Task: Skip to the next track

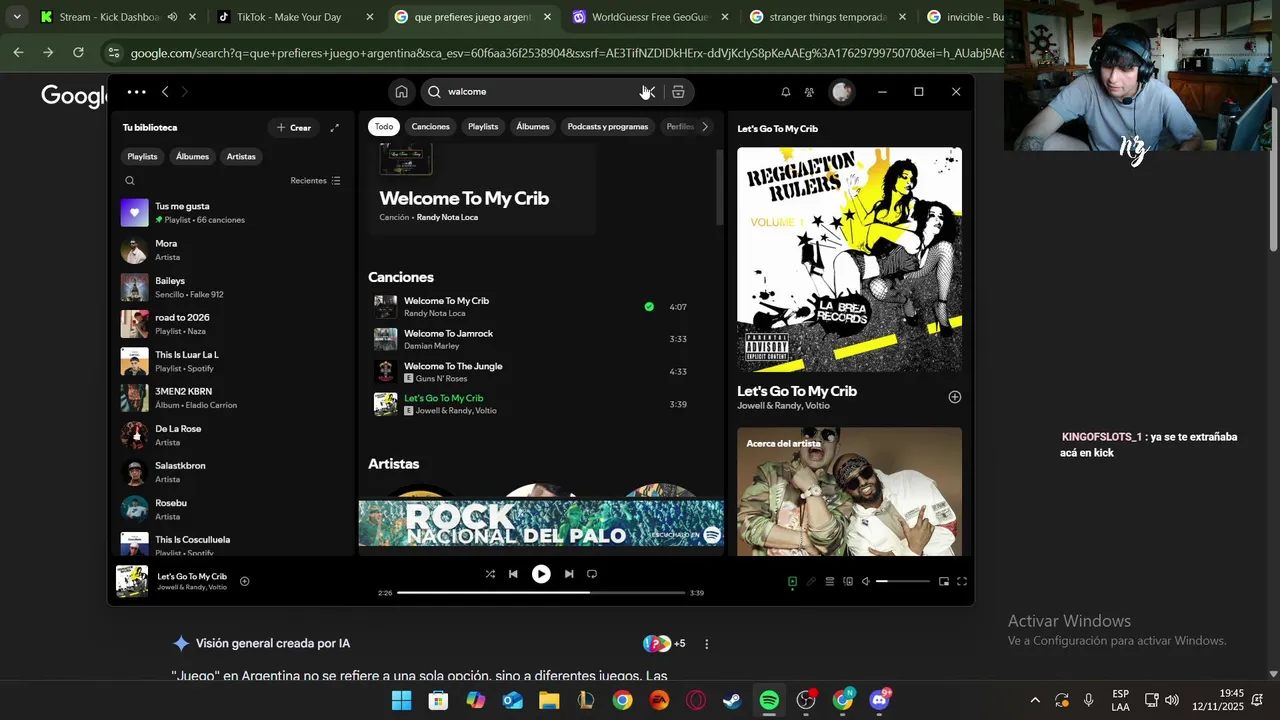Action: [569, 574]
